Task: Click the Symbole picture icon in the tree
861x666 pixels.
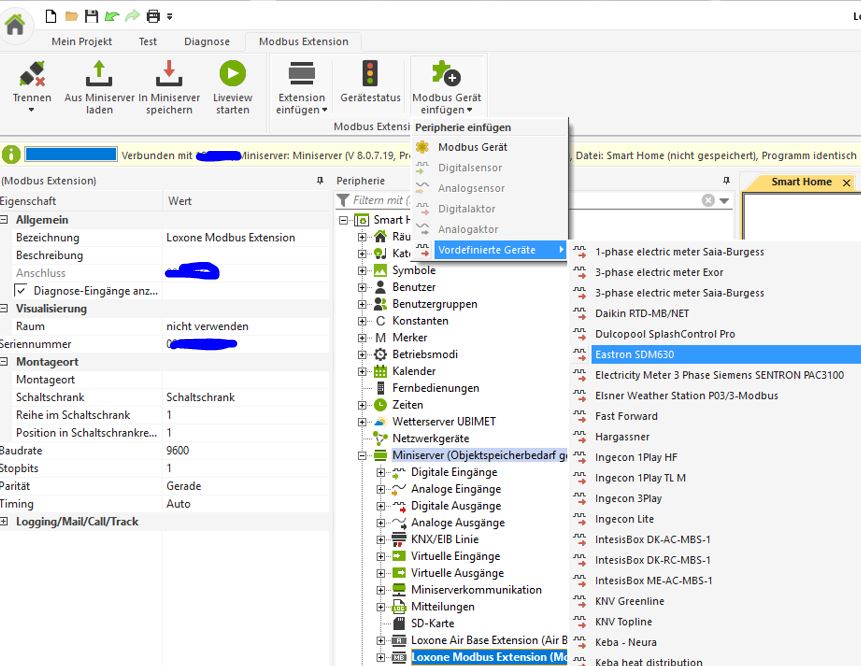Action: click(x=380, y=270)
